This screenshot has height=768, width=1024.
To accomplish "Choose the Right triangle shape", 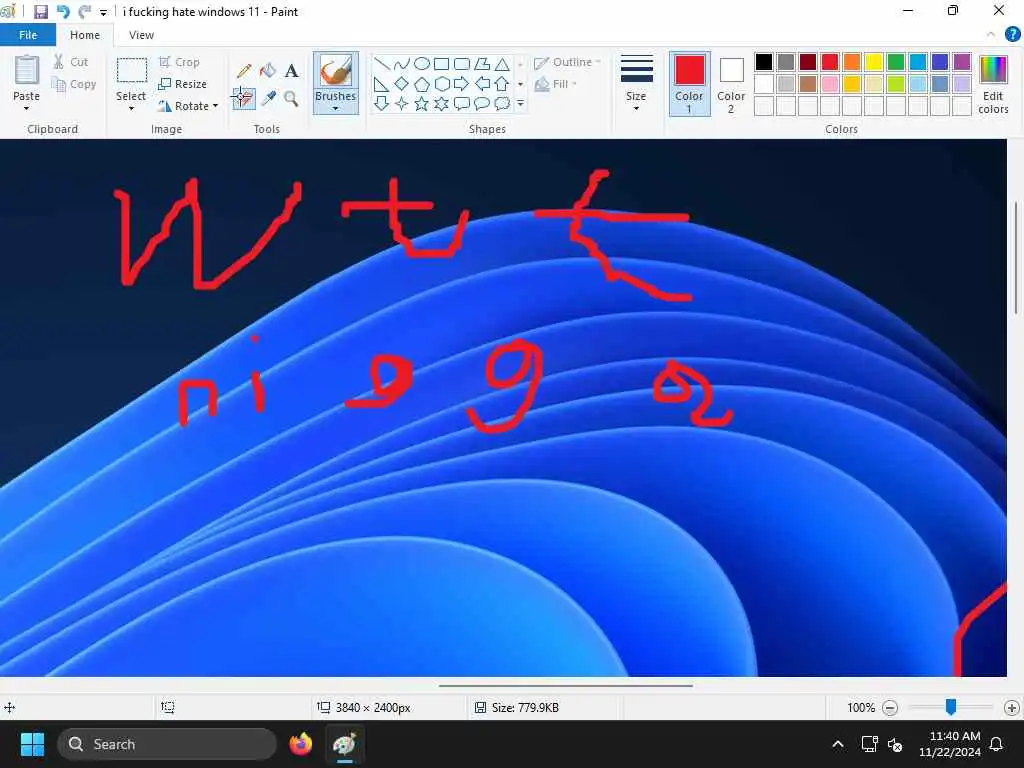I will point(382,84).
